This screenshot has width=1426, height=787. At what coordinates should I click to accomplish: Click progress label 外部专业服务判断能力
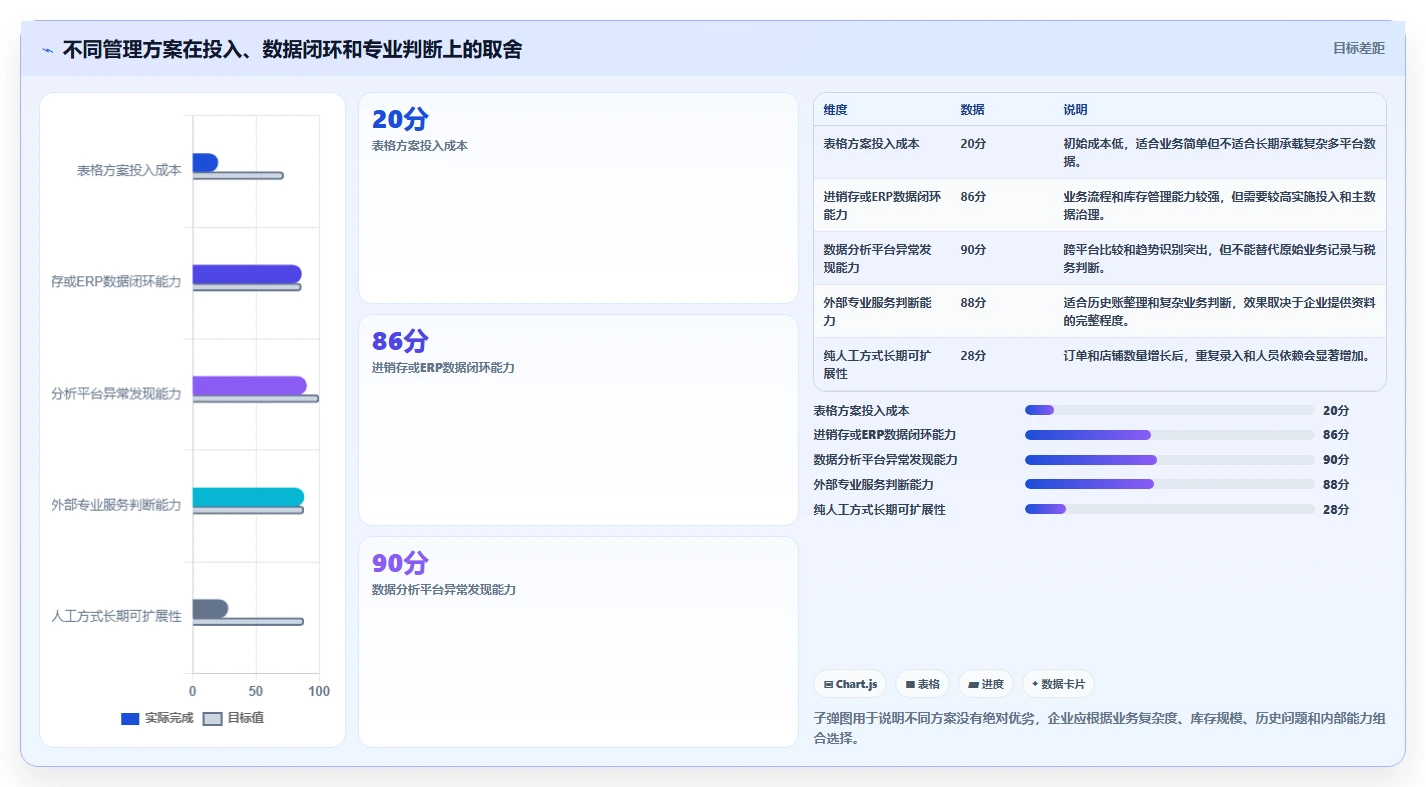[x=874, y=484]
